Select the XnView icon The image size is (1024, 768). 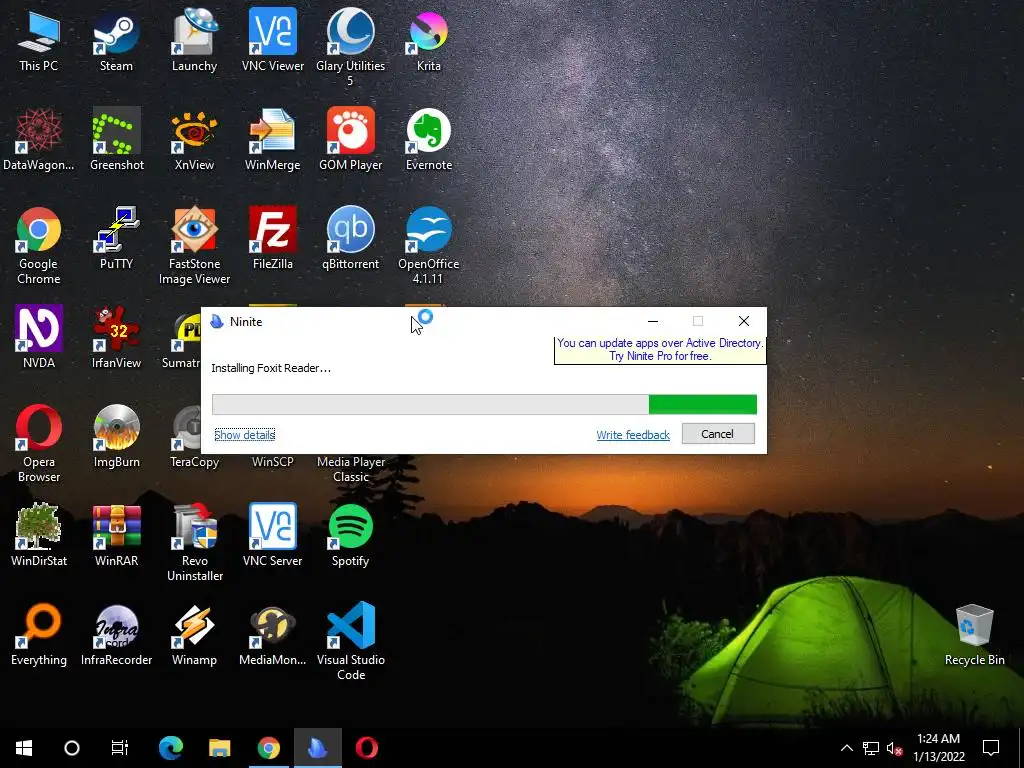point(194,138)
